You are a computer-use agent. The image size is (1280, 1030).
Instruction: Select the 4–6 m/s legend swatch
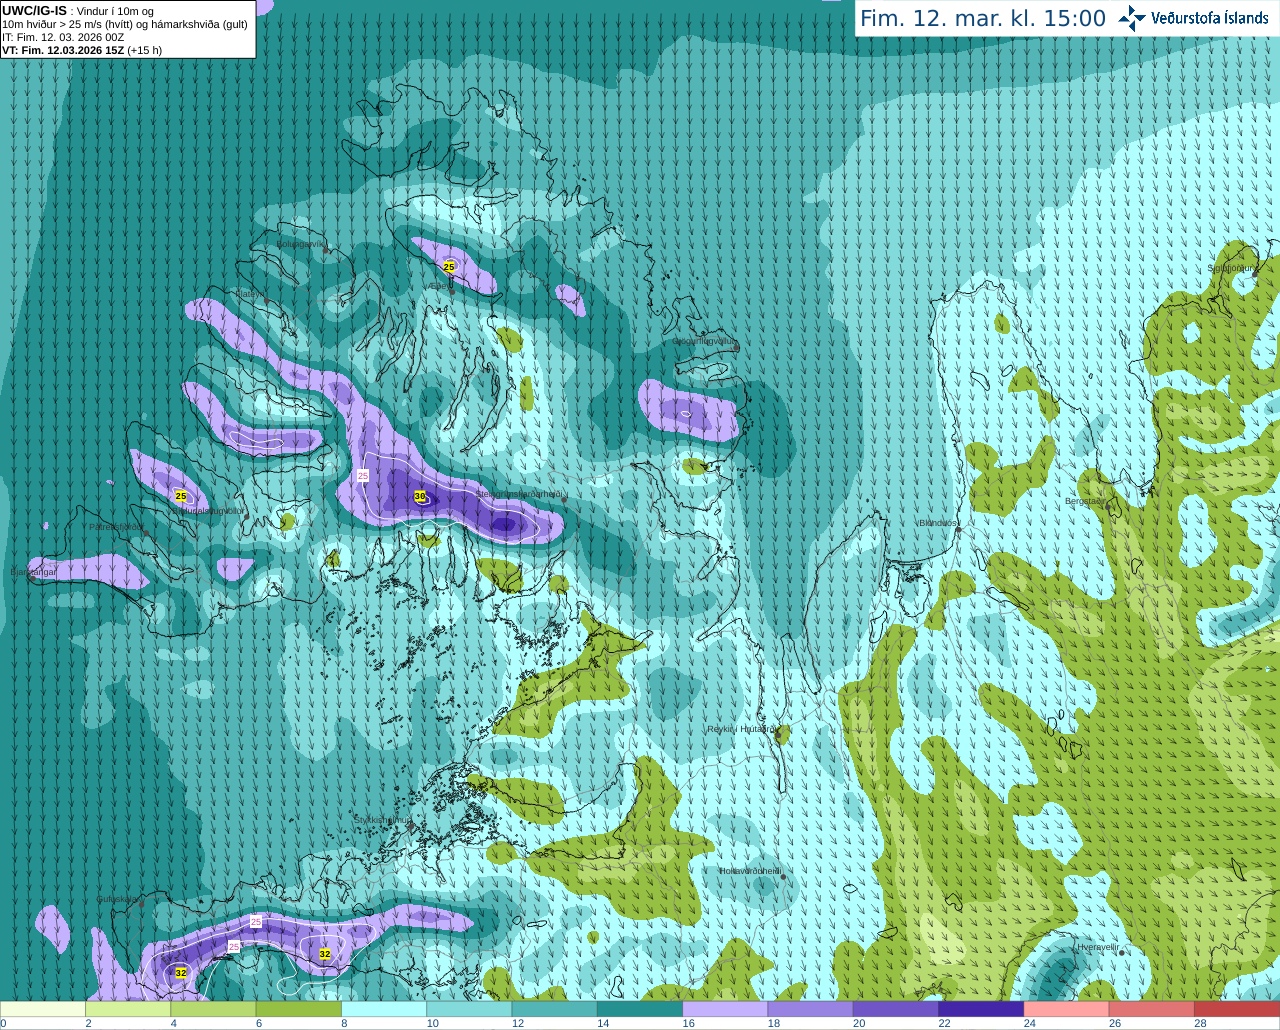coord(213,1009)
